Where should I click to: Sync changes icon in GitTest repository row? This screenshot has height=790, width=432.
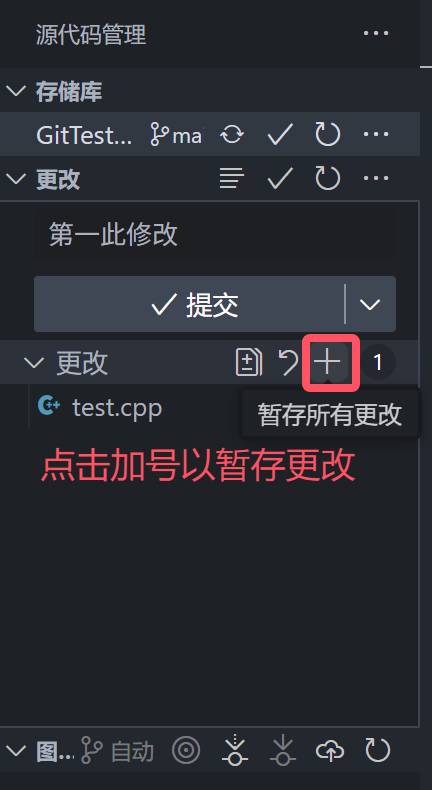[x=232, y=135]
